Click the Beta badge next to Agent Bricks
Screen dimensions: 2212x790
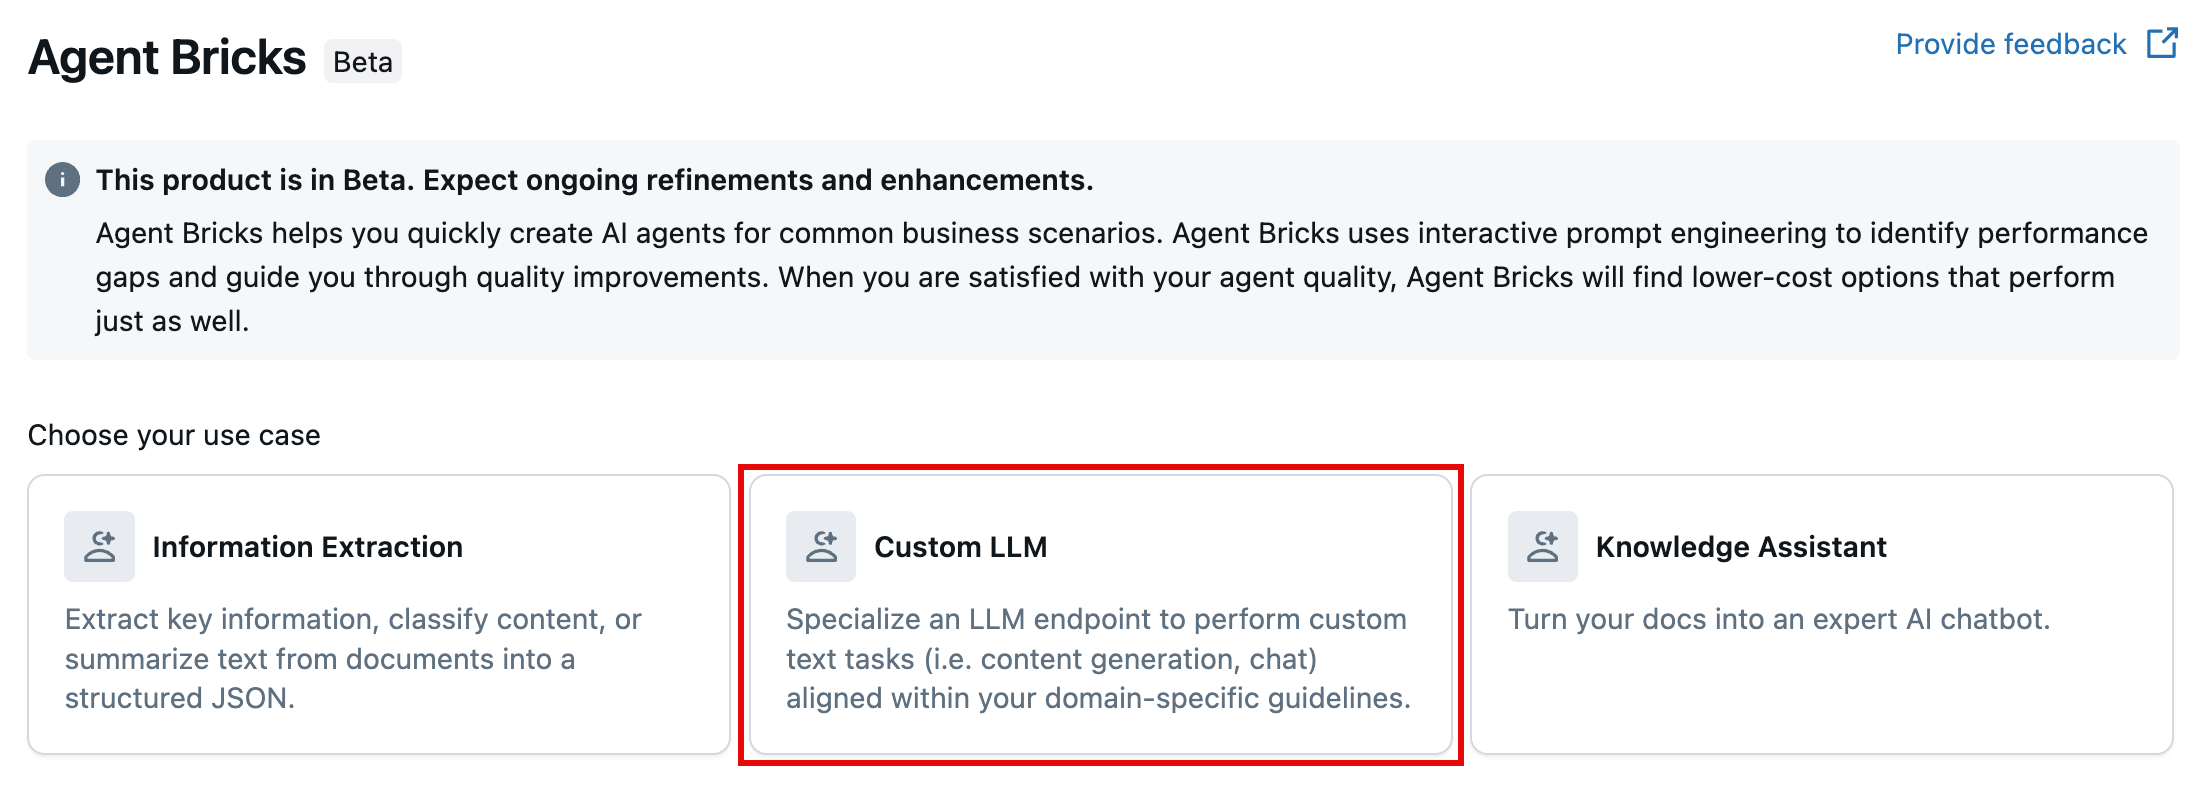(363, 62)
